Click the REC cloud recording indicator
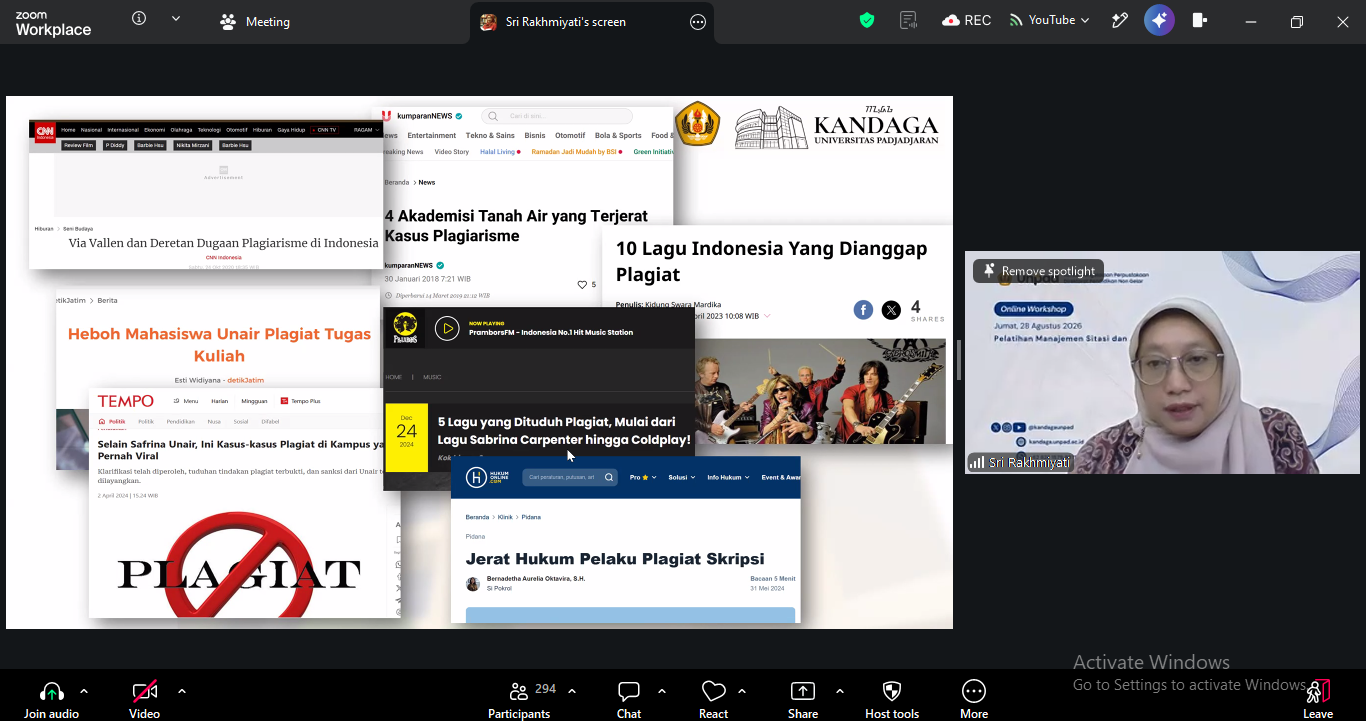This screenshot has height=721, width=1366. [967, 20]
